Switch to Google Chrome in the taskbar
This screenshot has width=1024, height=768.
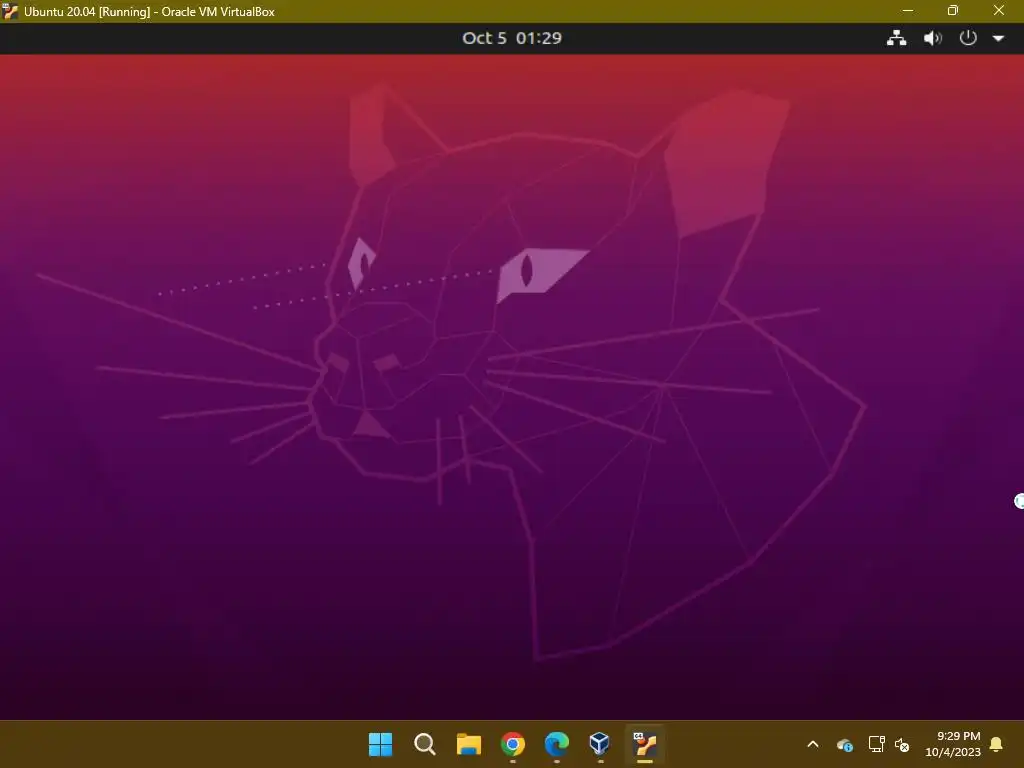pyautogui.click(x=513, y=744)
